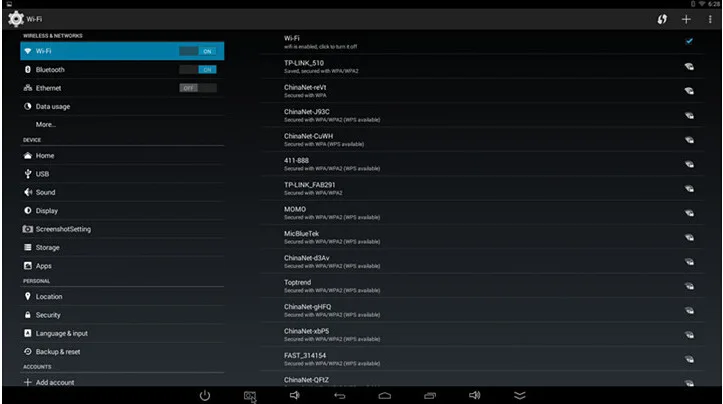The width and height of the screenshot is (723, 404).
Task: Select FAST_314154 network name
Action: point(305,356)
